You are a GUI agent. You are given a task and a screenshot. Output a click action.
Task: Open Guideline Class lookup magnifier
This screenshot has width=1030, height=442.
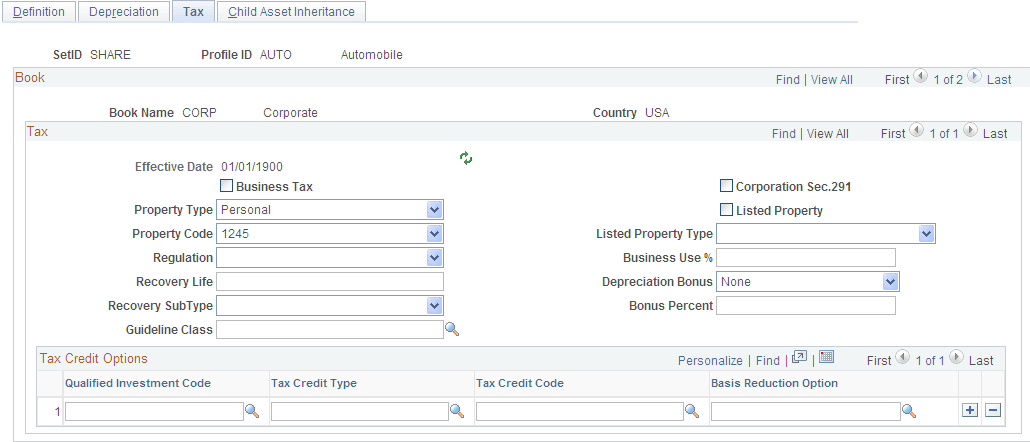pos(452,329)
